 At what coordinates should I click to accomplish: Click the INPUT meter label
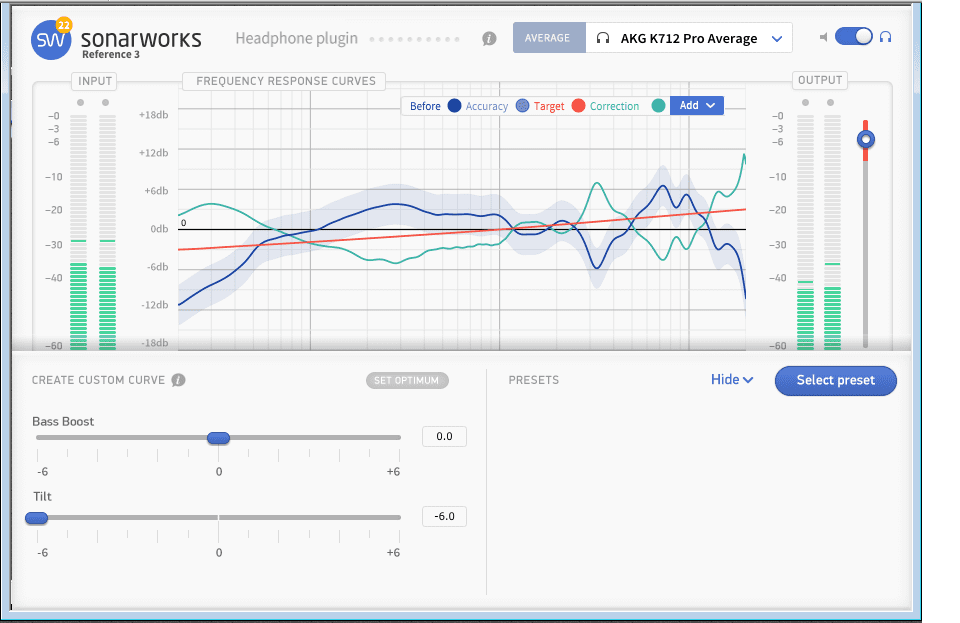pos(95,81)
